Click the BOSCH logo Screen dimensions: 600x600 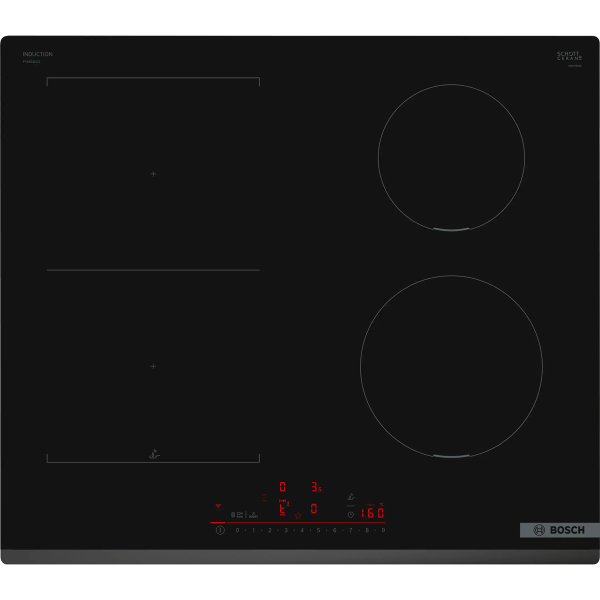[560, 530]
